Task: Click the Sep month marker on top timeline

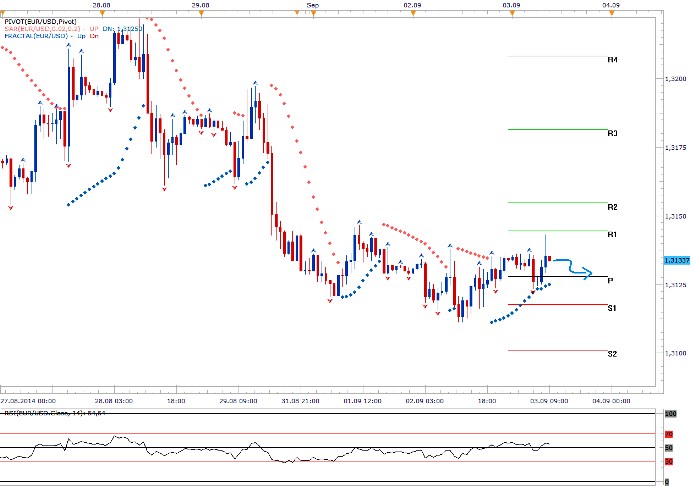Action: [x=312, y=5]
